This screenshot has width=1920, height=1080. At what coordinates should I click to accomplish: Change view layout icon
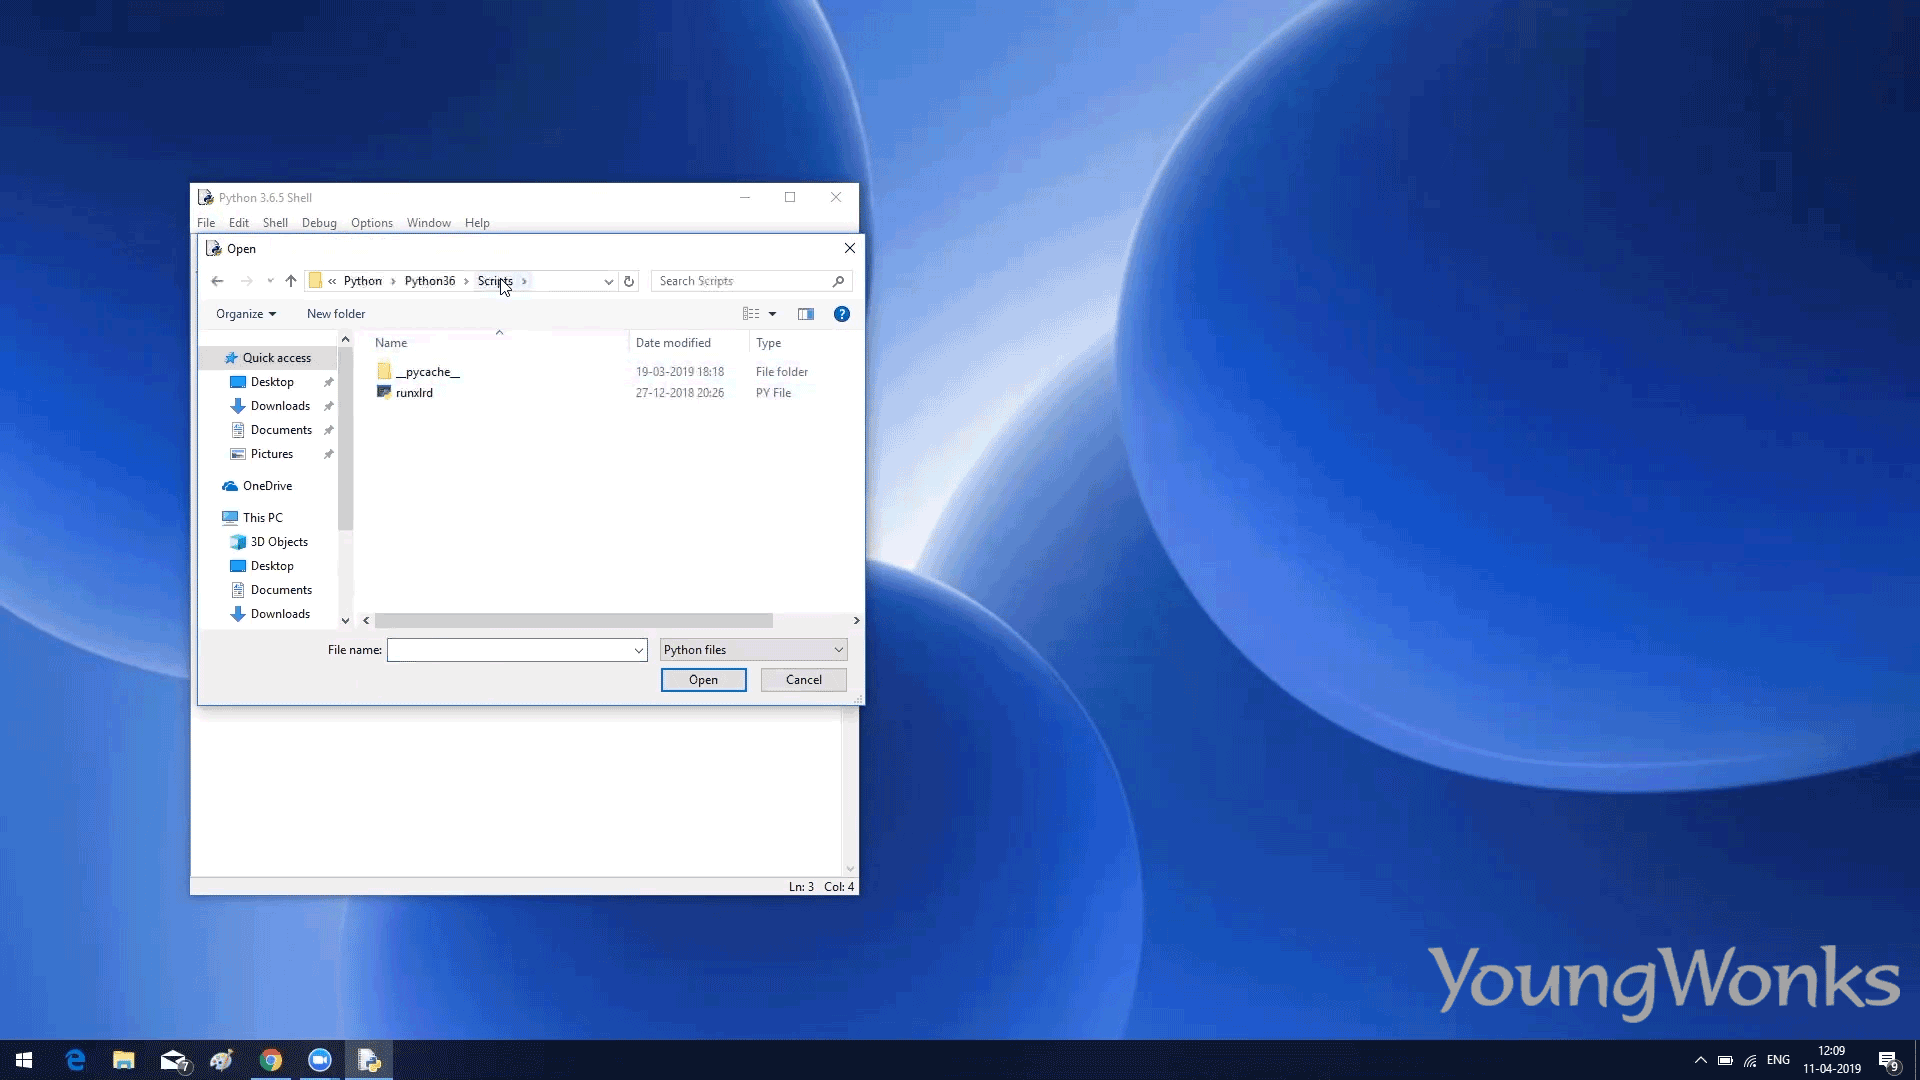[x=751, y=314]
